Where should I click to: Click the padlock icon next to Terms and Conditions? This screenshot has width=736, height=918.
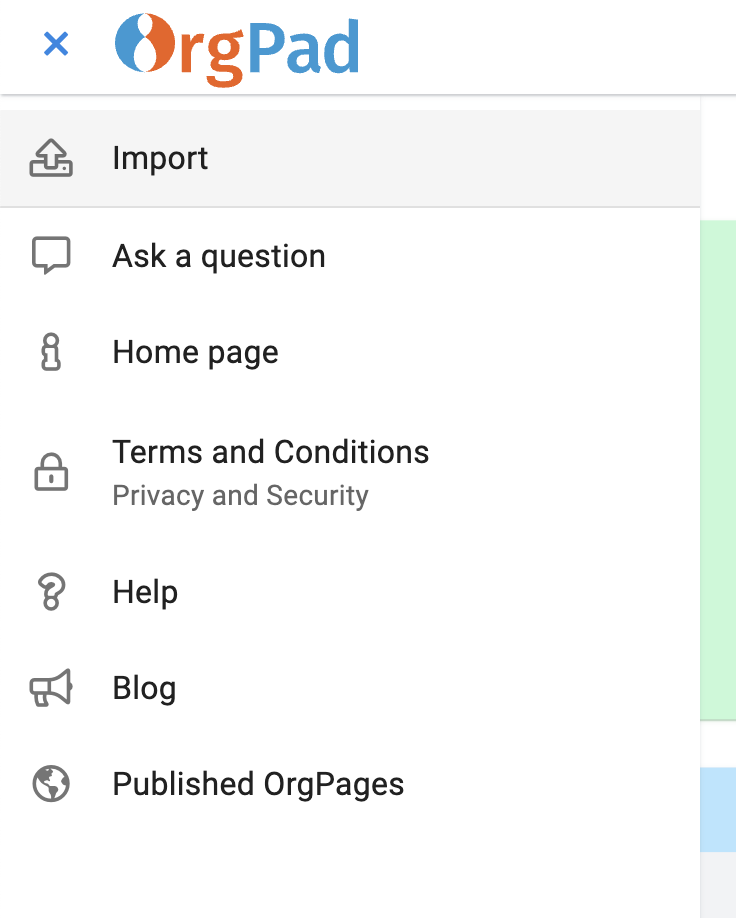point(50,471)
